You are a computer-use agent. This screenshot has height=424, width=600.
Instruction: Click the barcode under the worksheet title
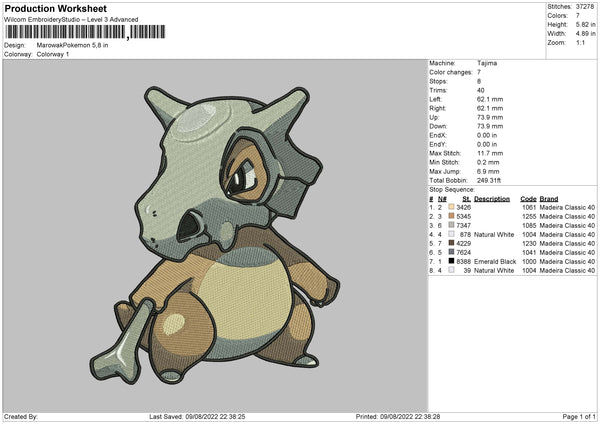point(85,32)
